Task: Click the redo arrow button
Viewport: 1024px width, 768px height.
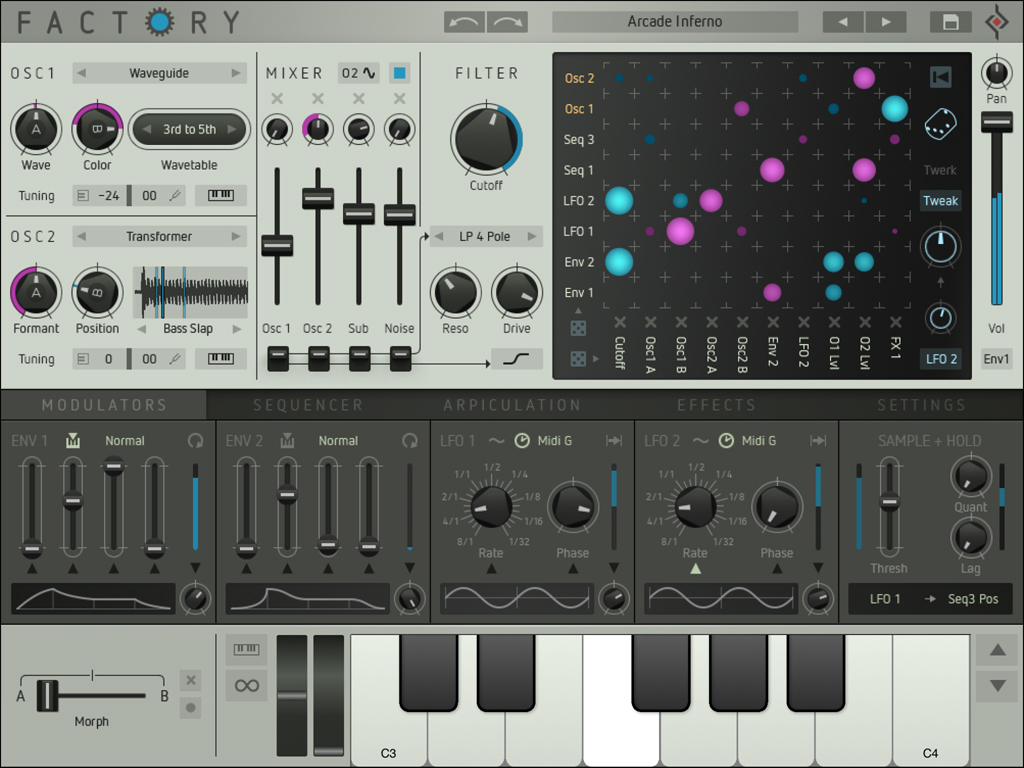Action: 507,22
